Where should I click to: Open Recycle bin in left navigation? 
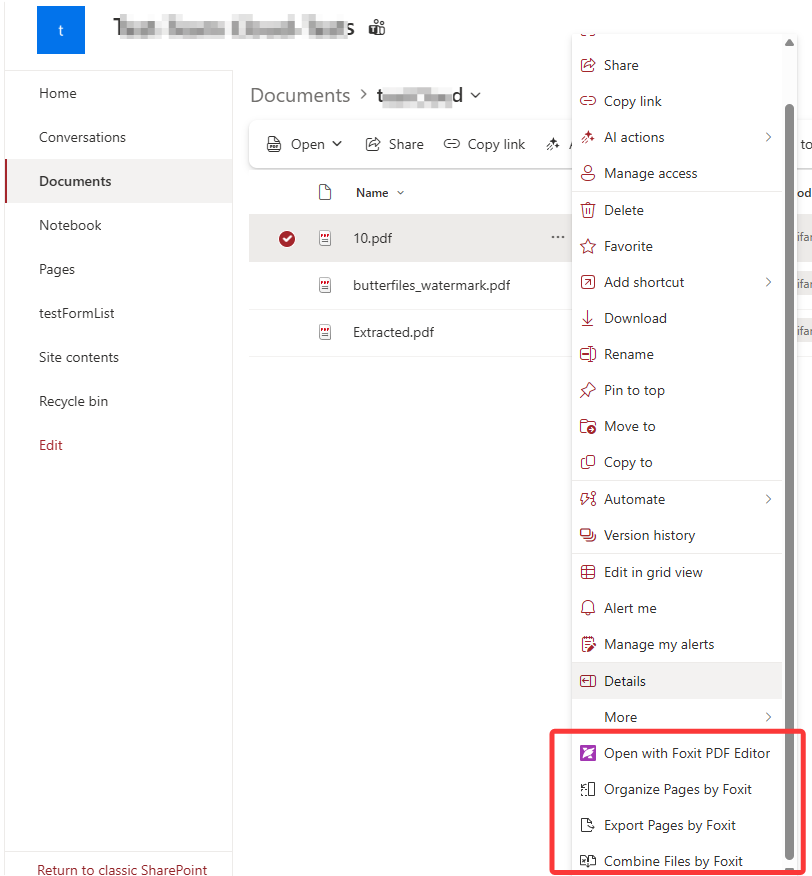point(73,401)
